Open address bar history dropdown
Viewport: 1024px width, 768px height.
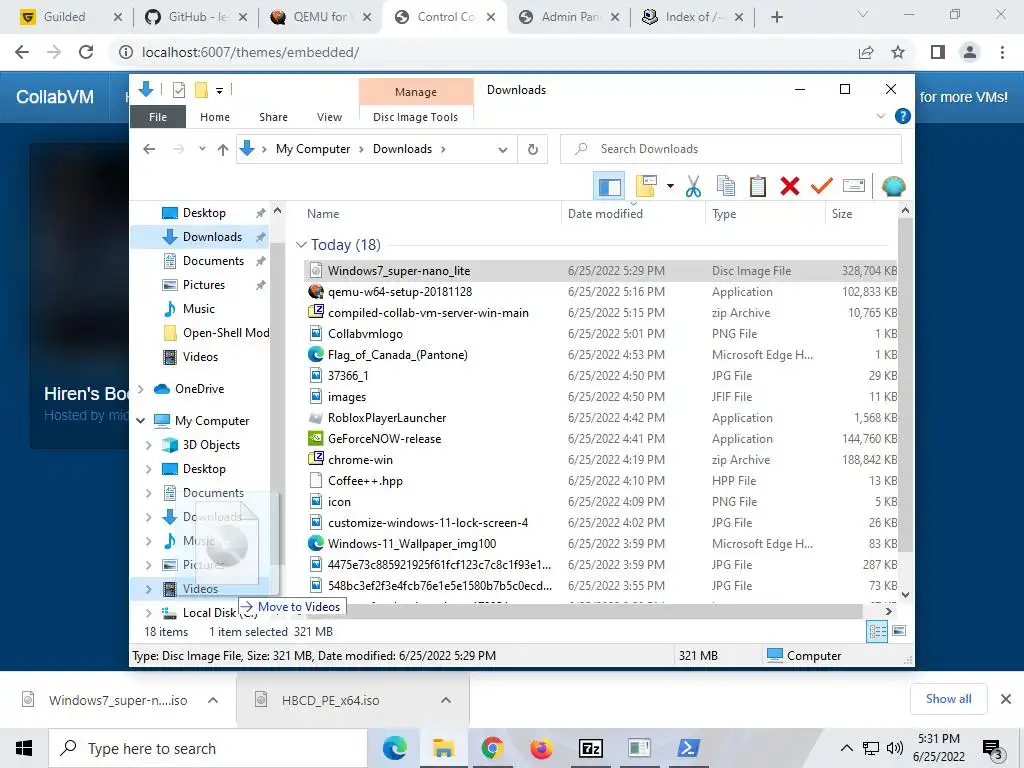[x=502, y=150]
